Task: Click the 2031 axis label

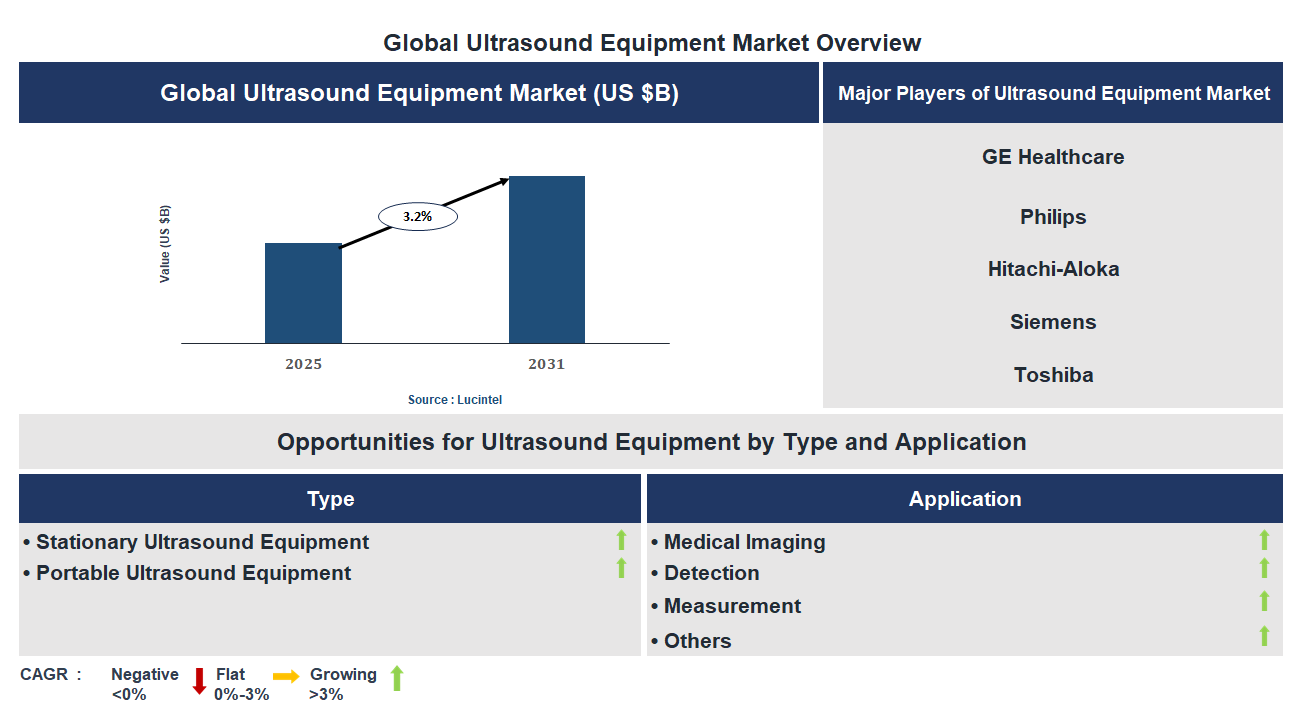Action: pos(547,364)
